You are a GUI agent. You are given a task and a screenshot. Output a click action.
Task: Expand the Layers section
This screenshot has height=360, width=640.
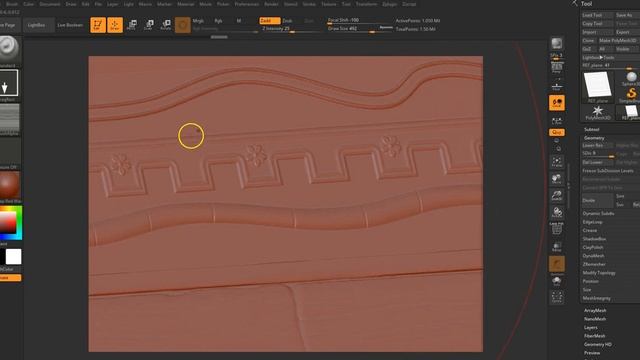coord(591,327)
